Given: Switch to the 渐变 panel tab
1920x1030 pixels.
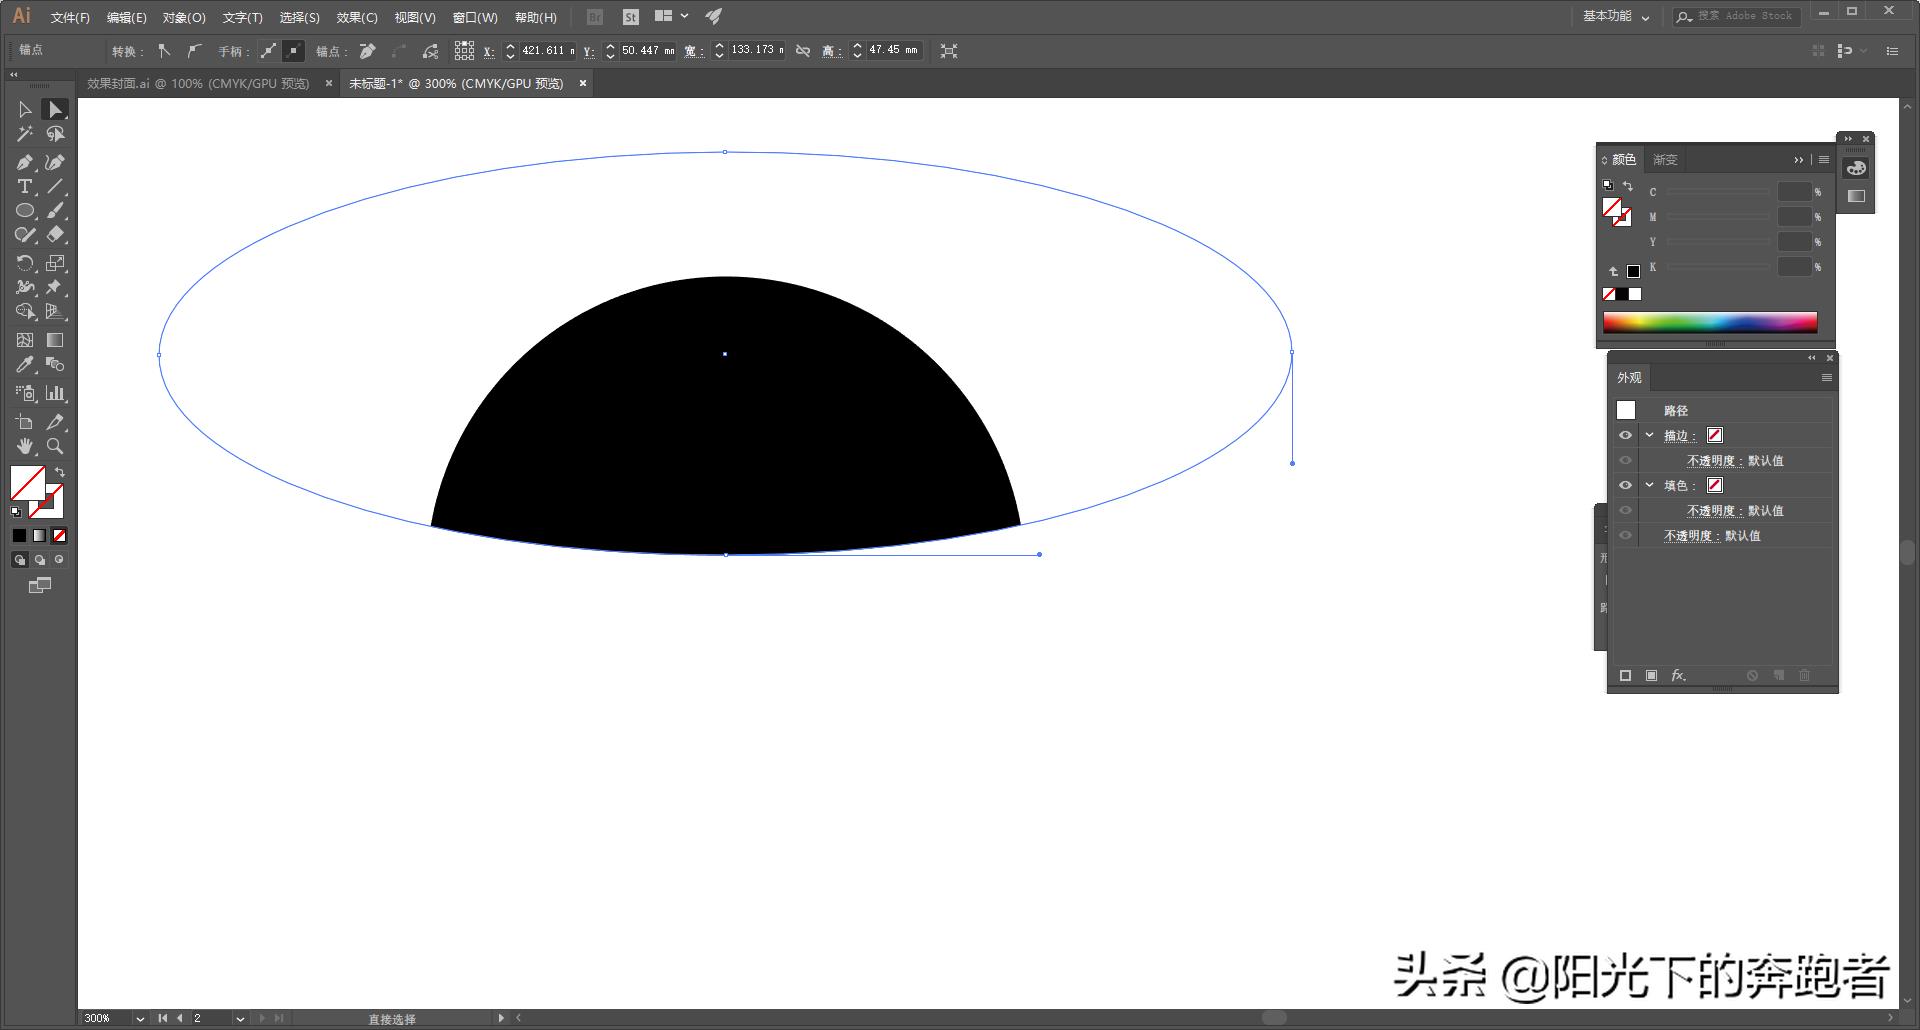Looking at the screenshot, I should (x=1665, y=160).
